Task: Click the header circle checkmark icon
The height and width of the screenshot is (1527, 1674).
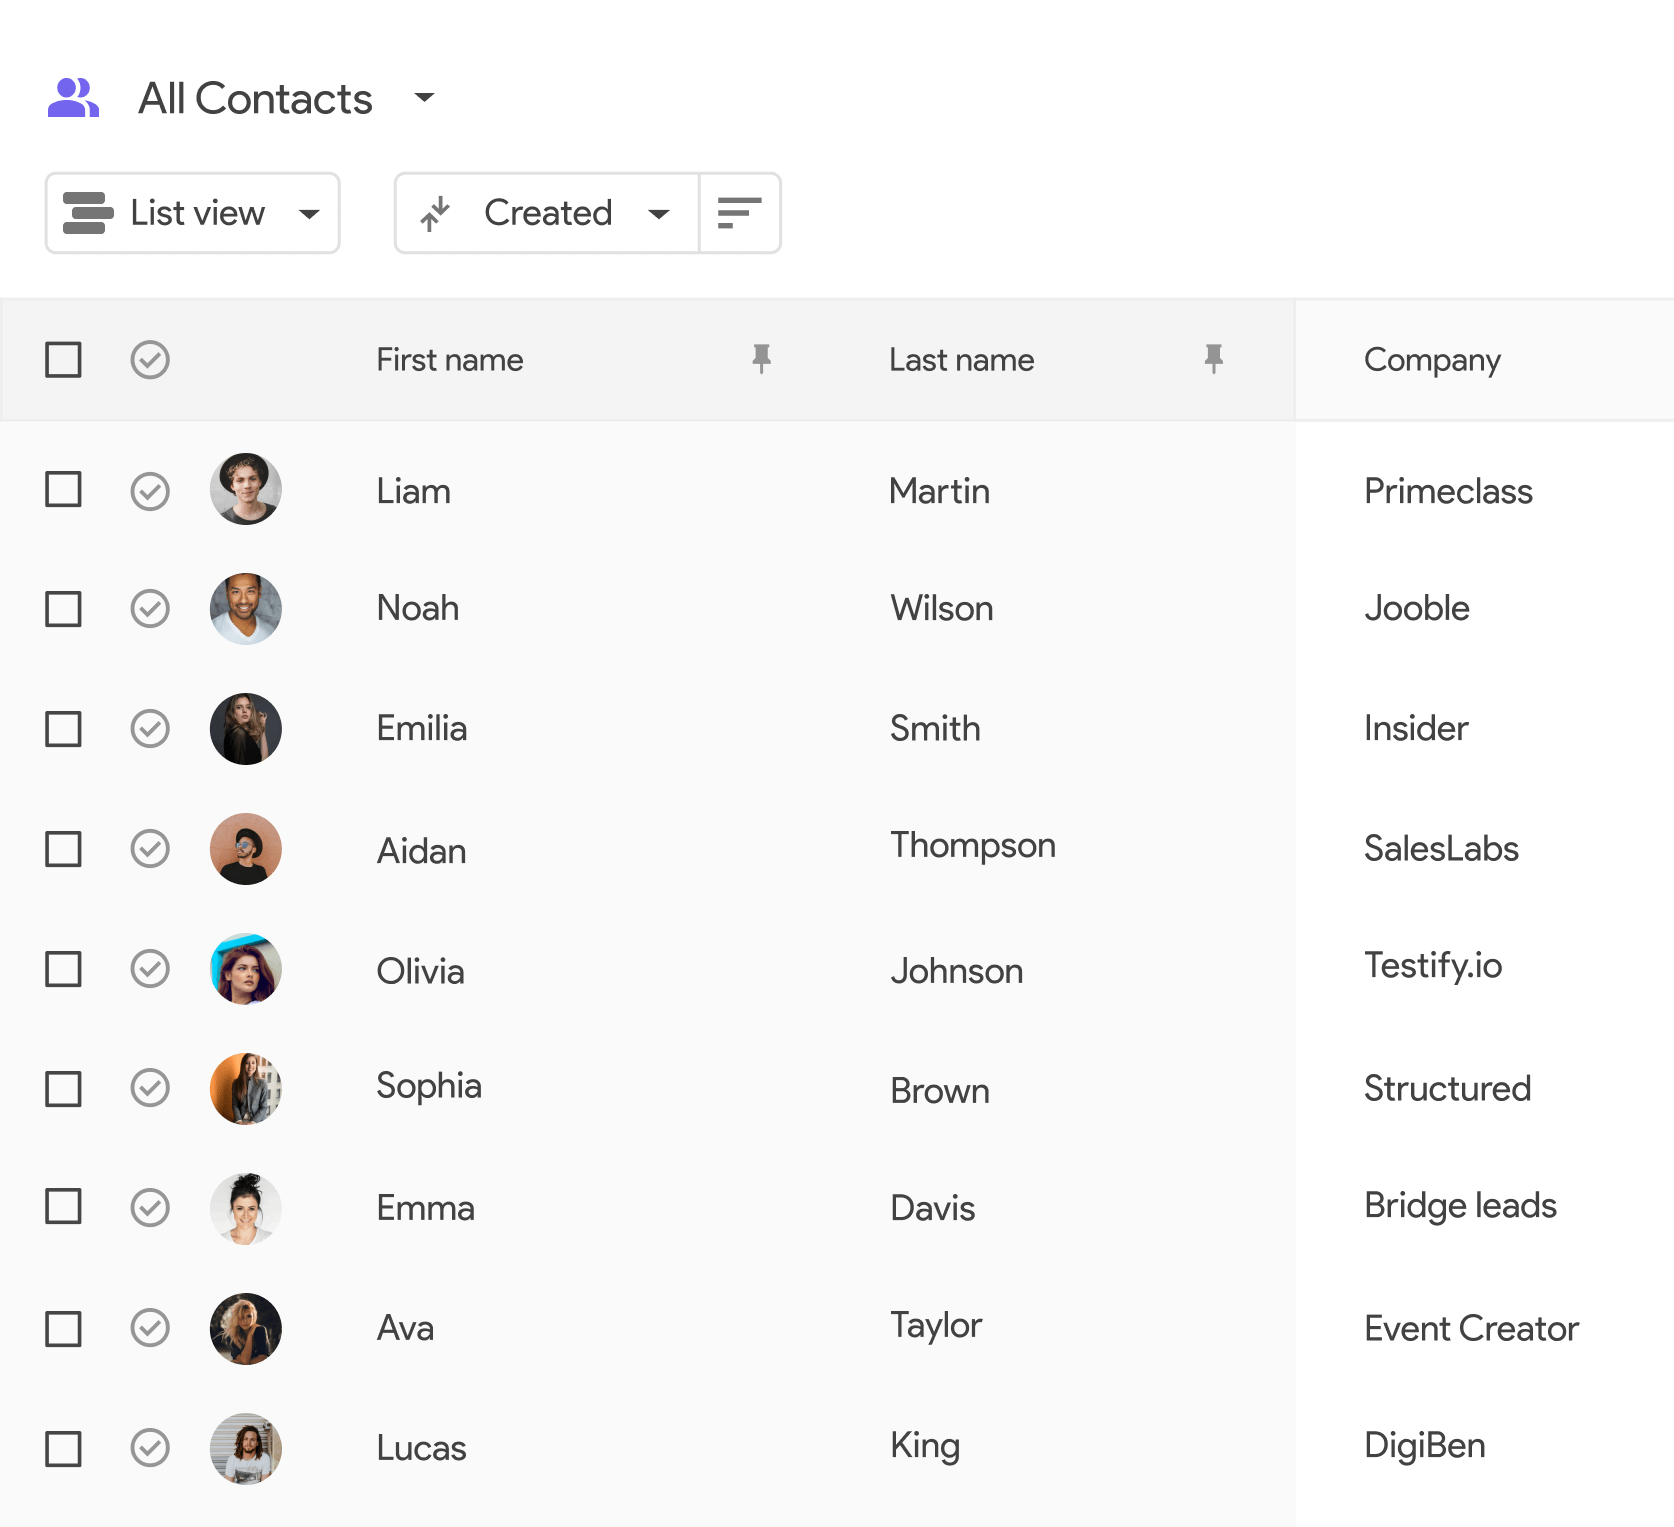Action: (150, 359)
